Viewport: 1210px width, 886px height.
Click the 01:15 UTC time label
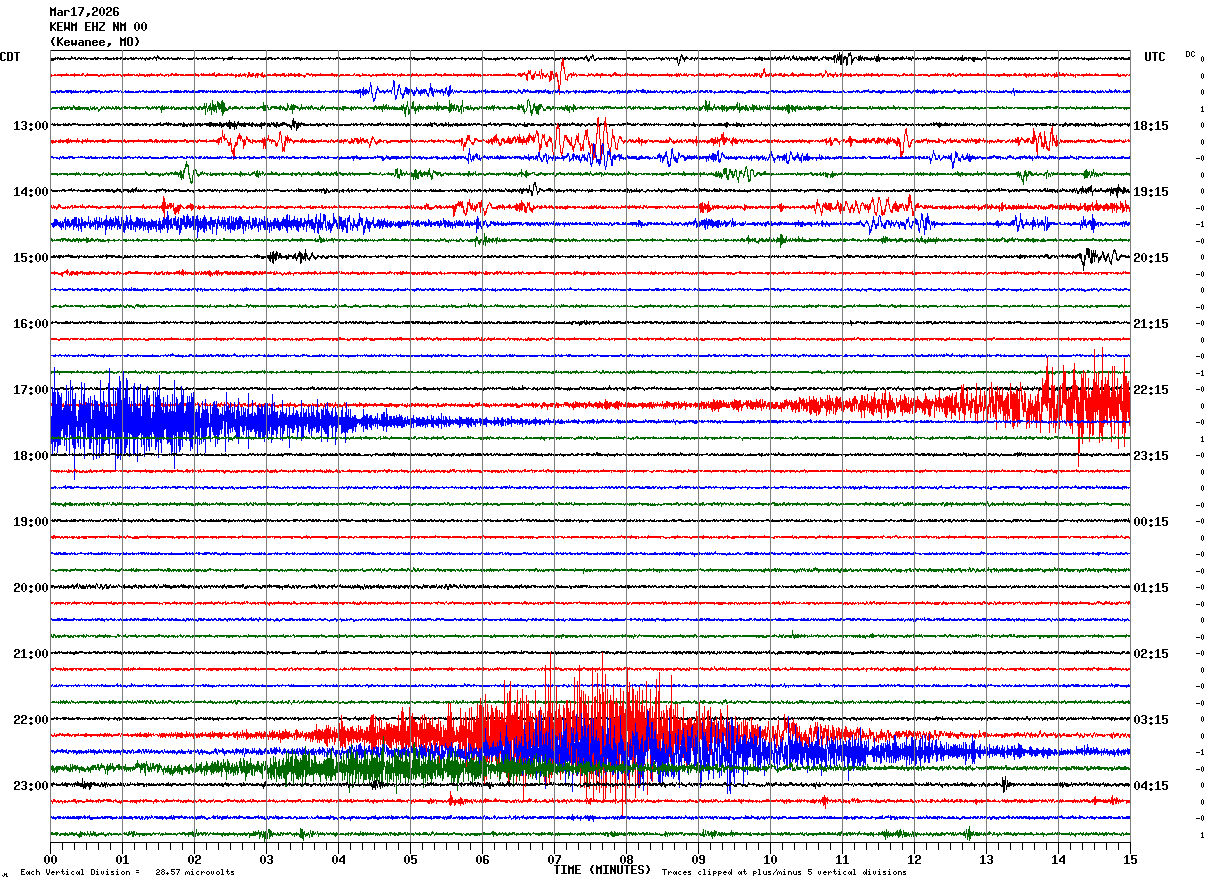(1151, 587)
